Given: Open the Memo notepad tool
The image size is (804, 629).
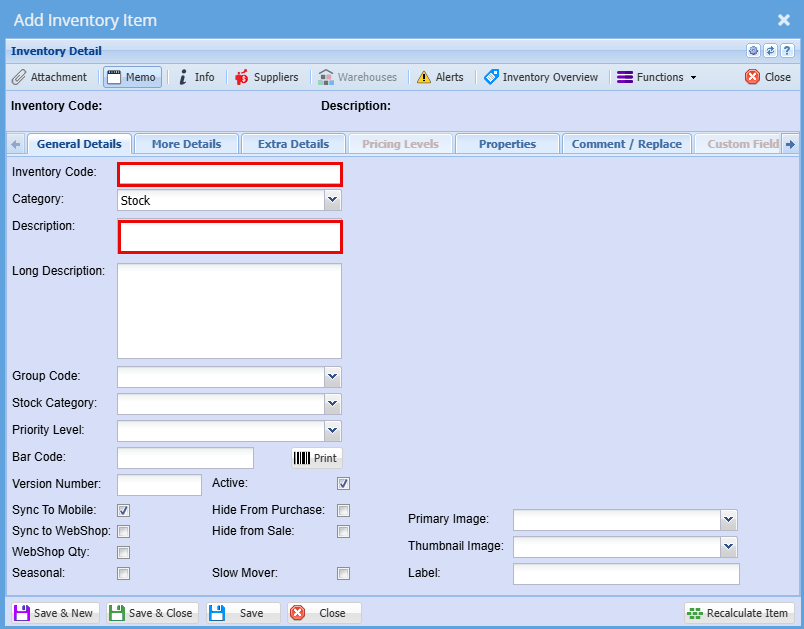Looking at the screenshot, I should click(132, 77).
